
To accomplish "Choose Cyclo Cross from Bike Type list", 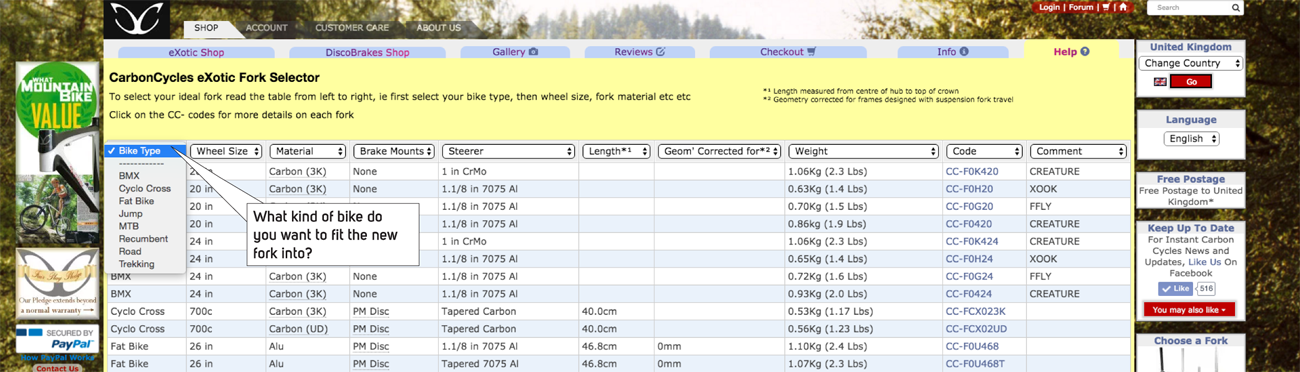I will tap(144, 189).
